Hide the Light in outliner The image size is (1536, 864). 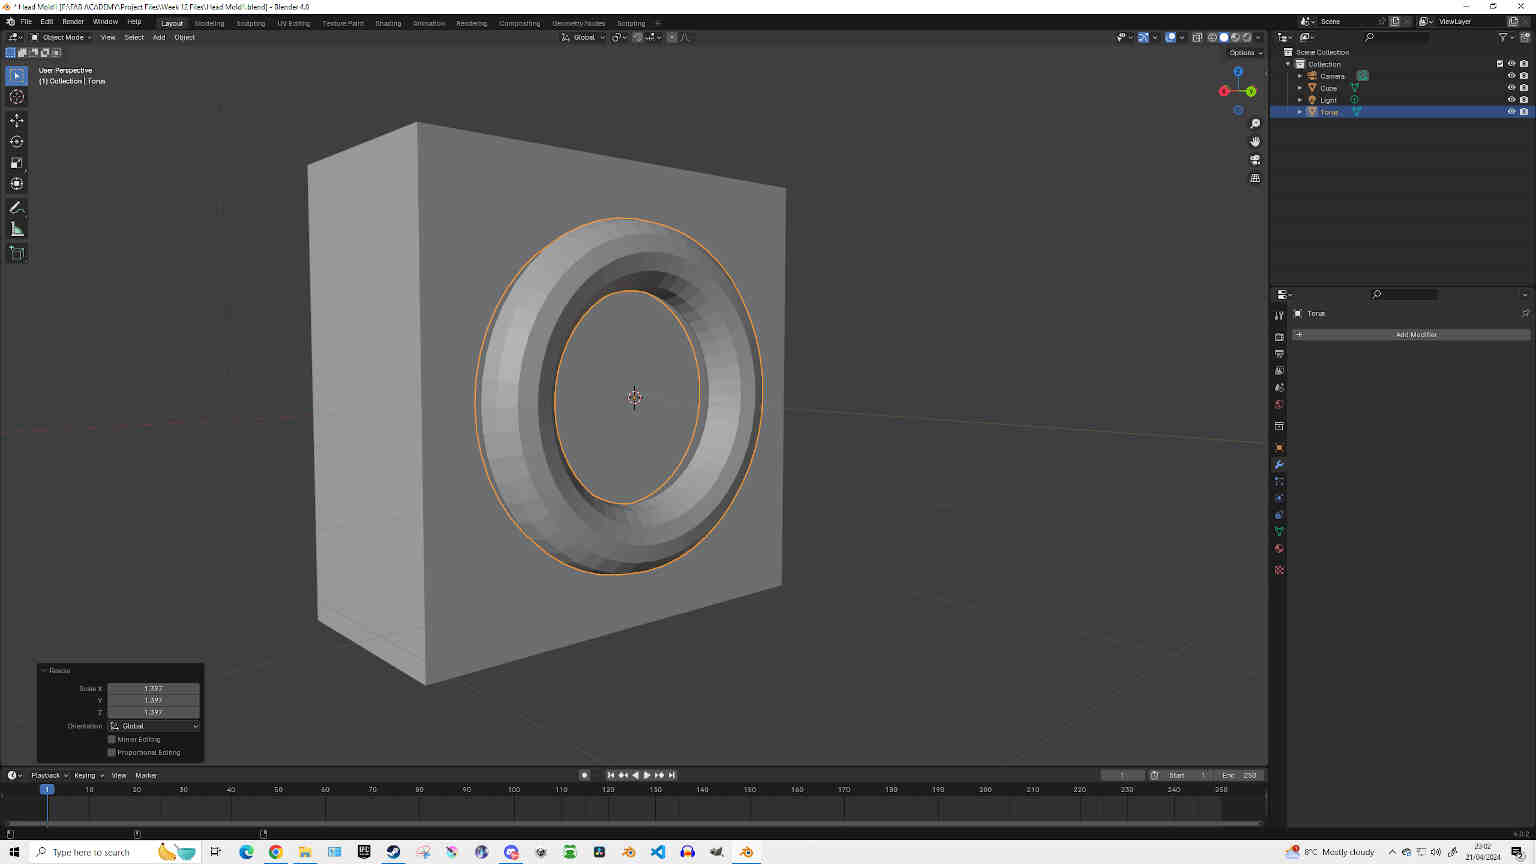coord(1511,100)
